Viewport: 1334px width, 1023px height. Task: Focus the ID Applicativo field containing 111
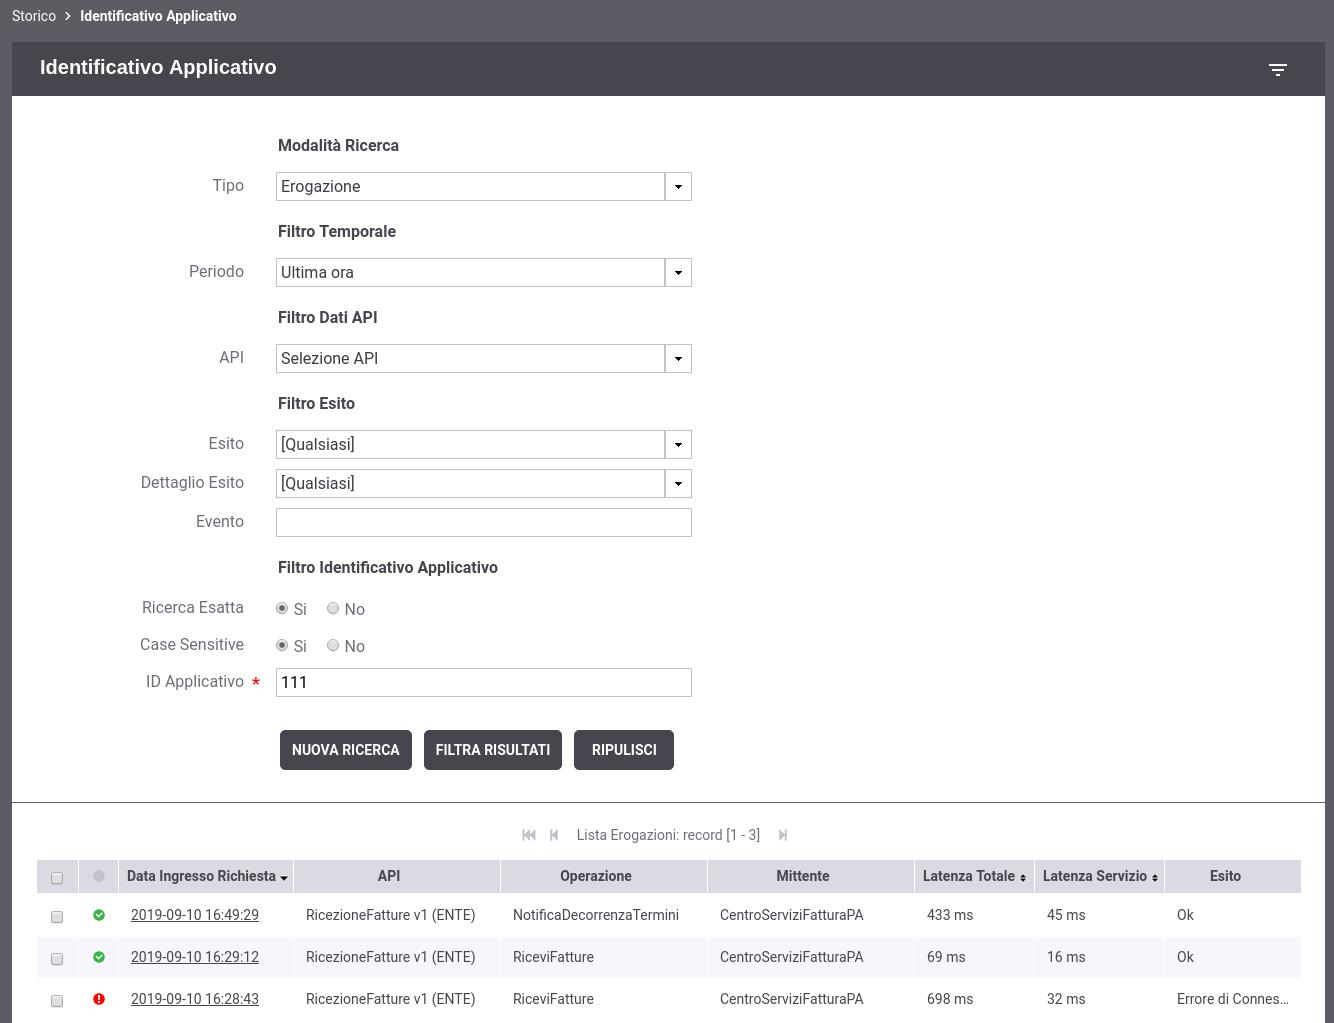point(484,682)
